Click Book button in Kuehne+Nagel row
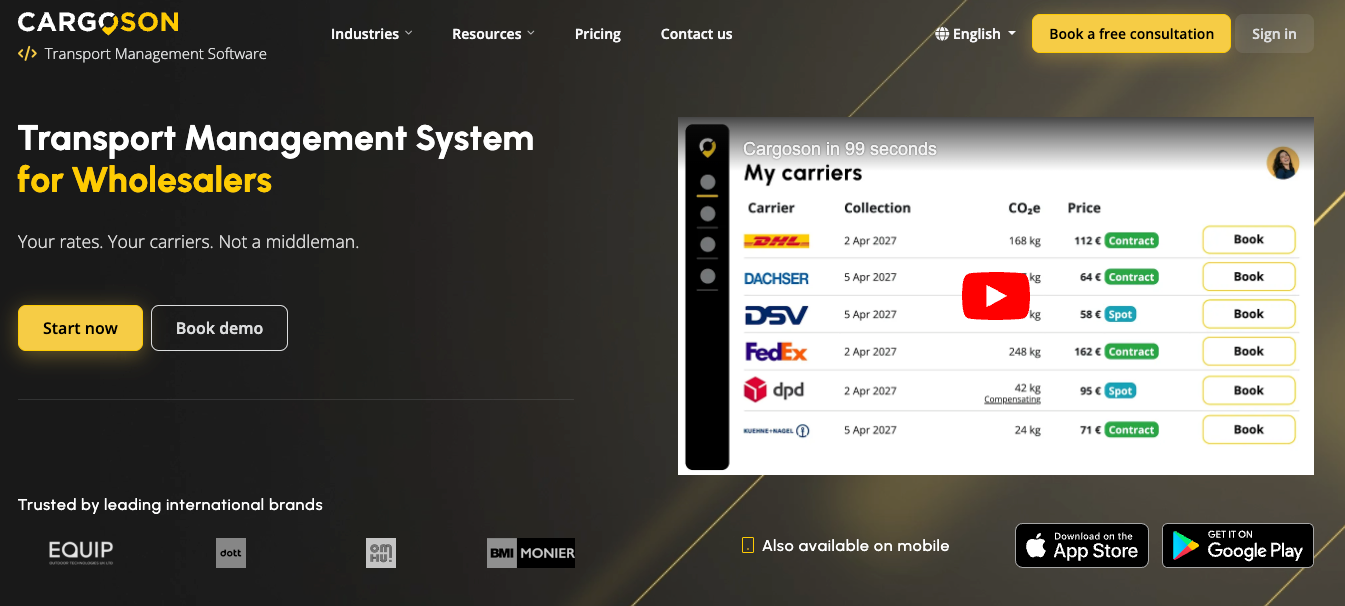The width and height of the screenshot is (1345, 606). [1248, 429]
